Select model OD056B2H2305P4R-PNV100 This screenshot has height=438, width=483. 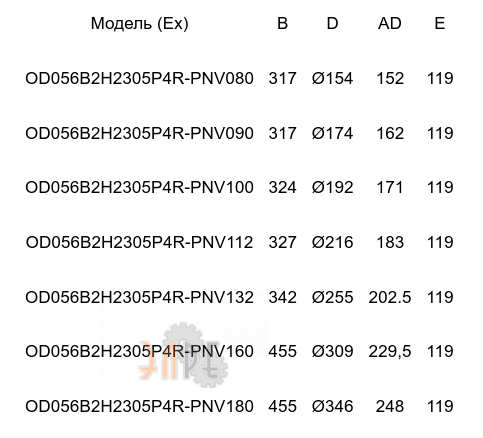coord(139,187)
